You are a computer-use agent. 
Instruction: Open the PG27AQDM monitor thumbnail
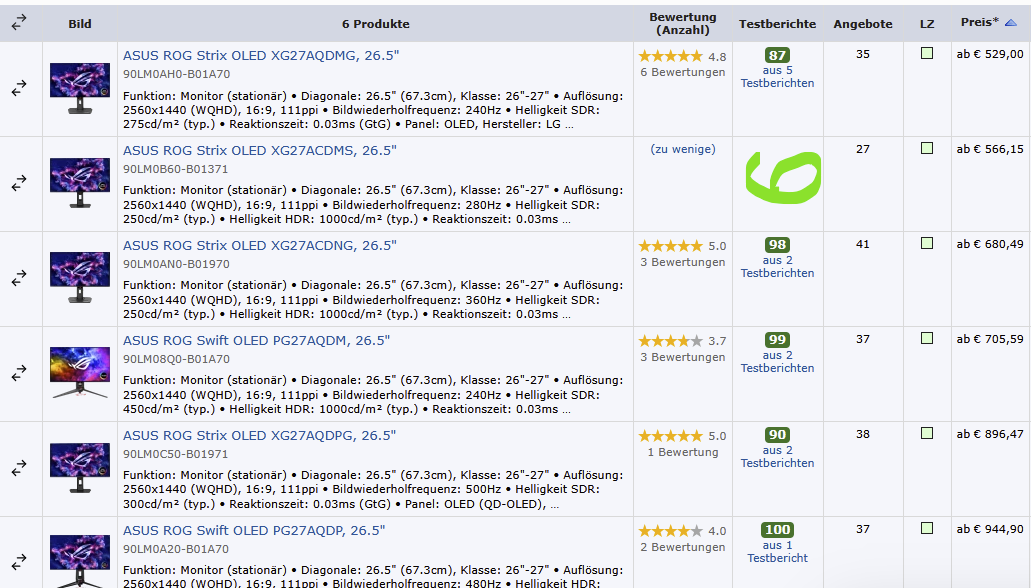pos(80,373)
